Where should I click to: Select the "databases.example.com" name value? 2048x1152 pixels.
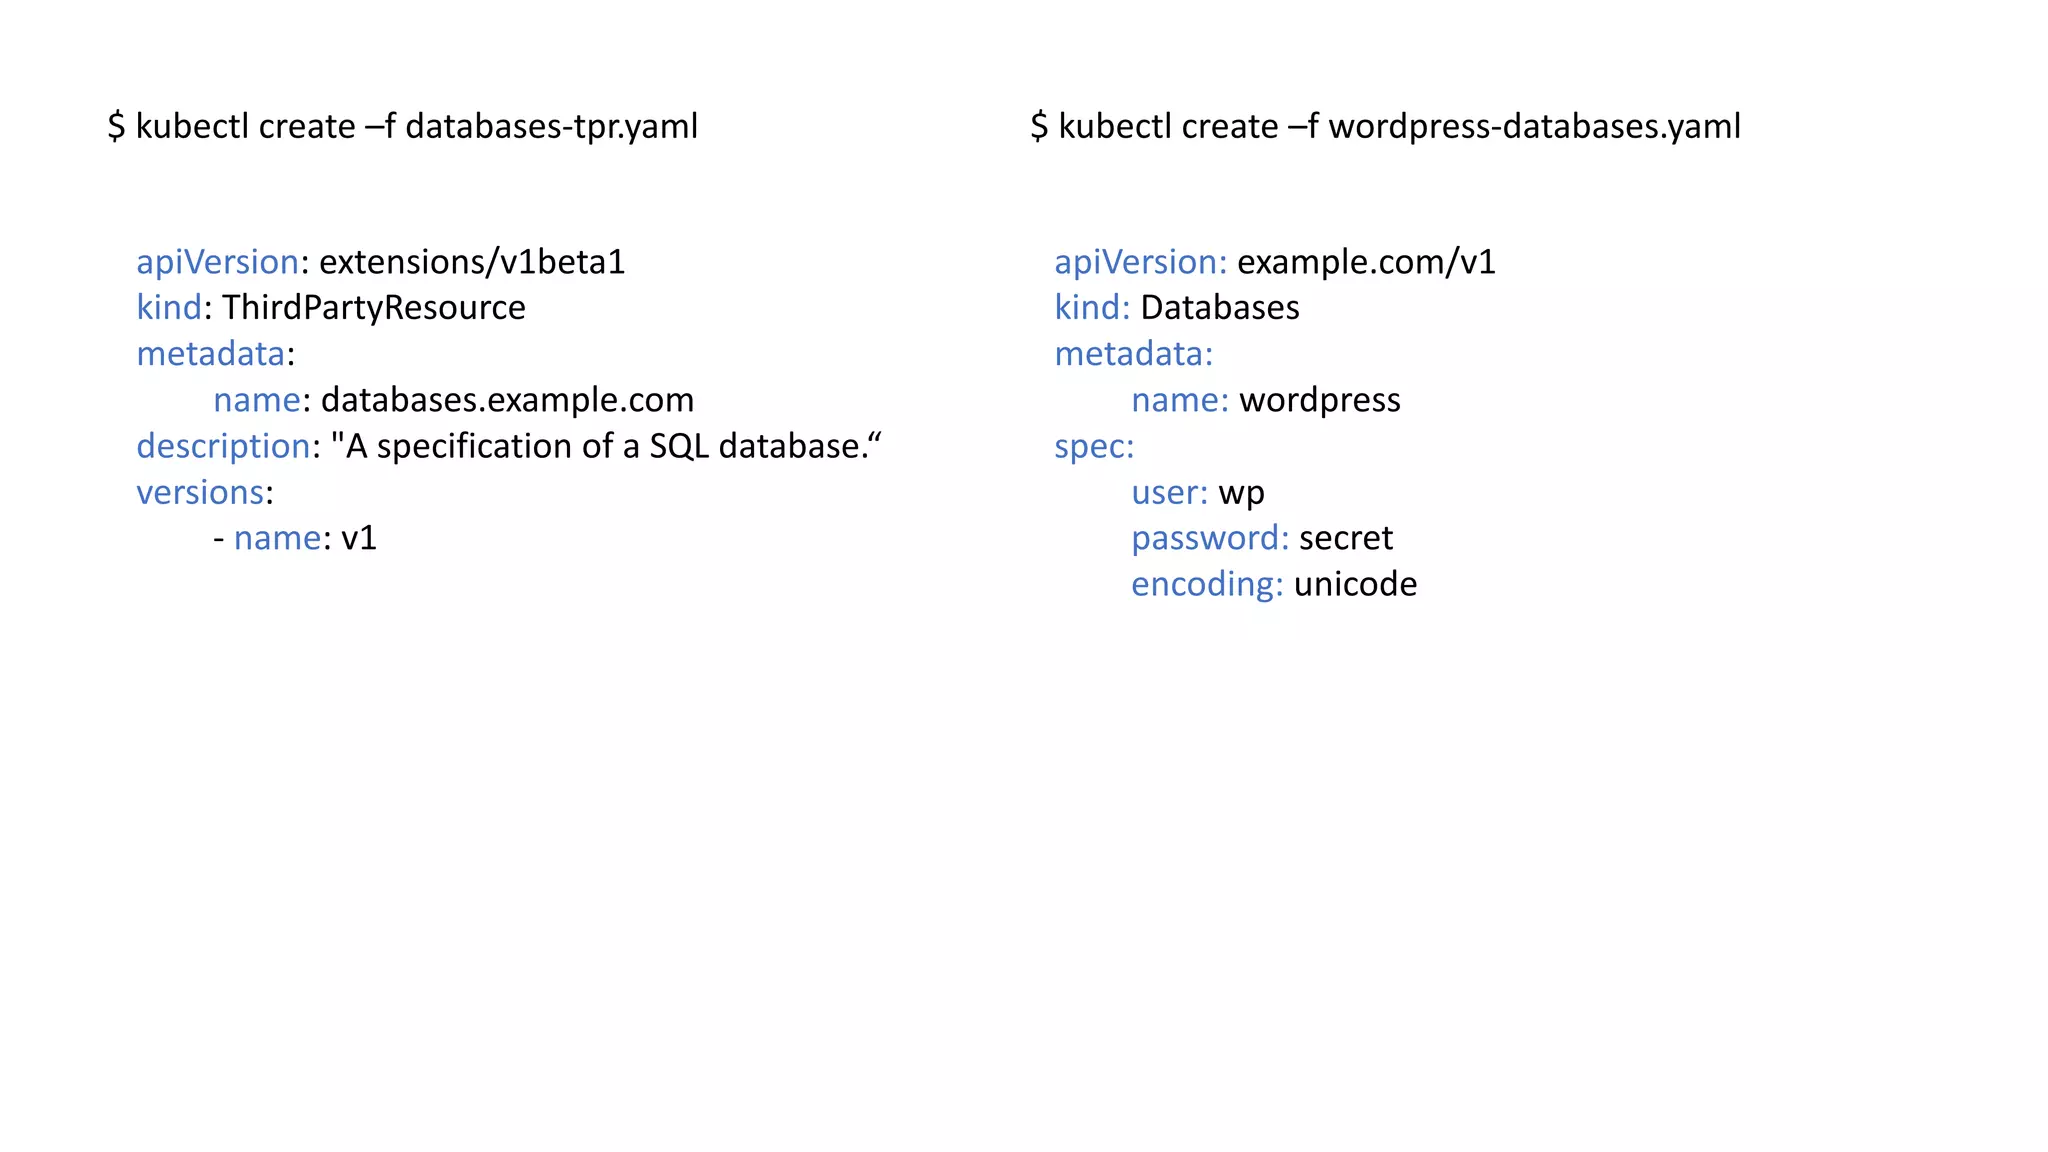point(507,400)
